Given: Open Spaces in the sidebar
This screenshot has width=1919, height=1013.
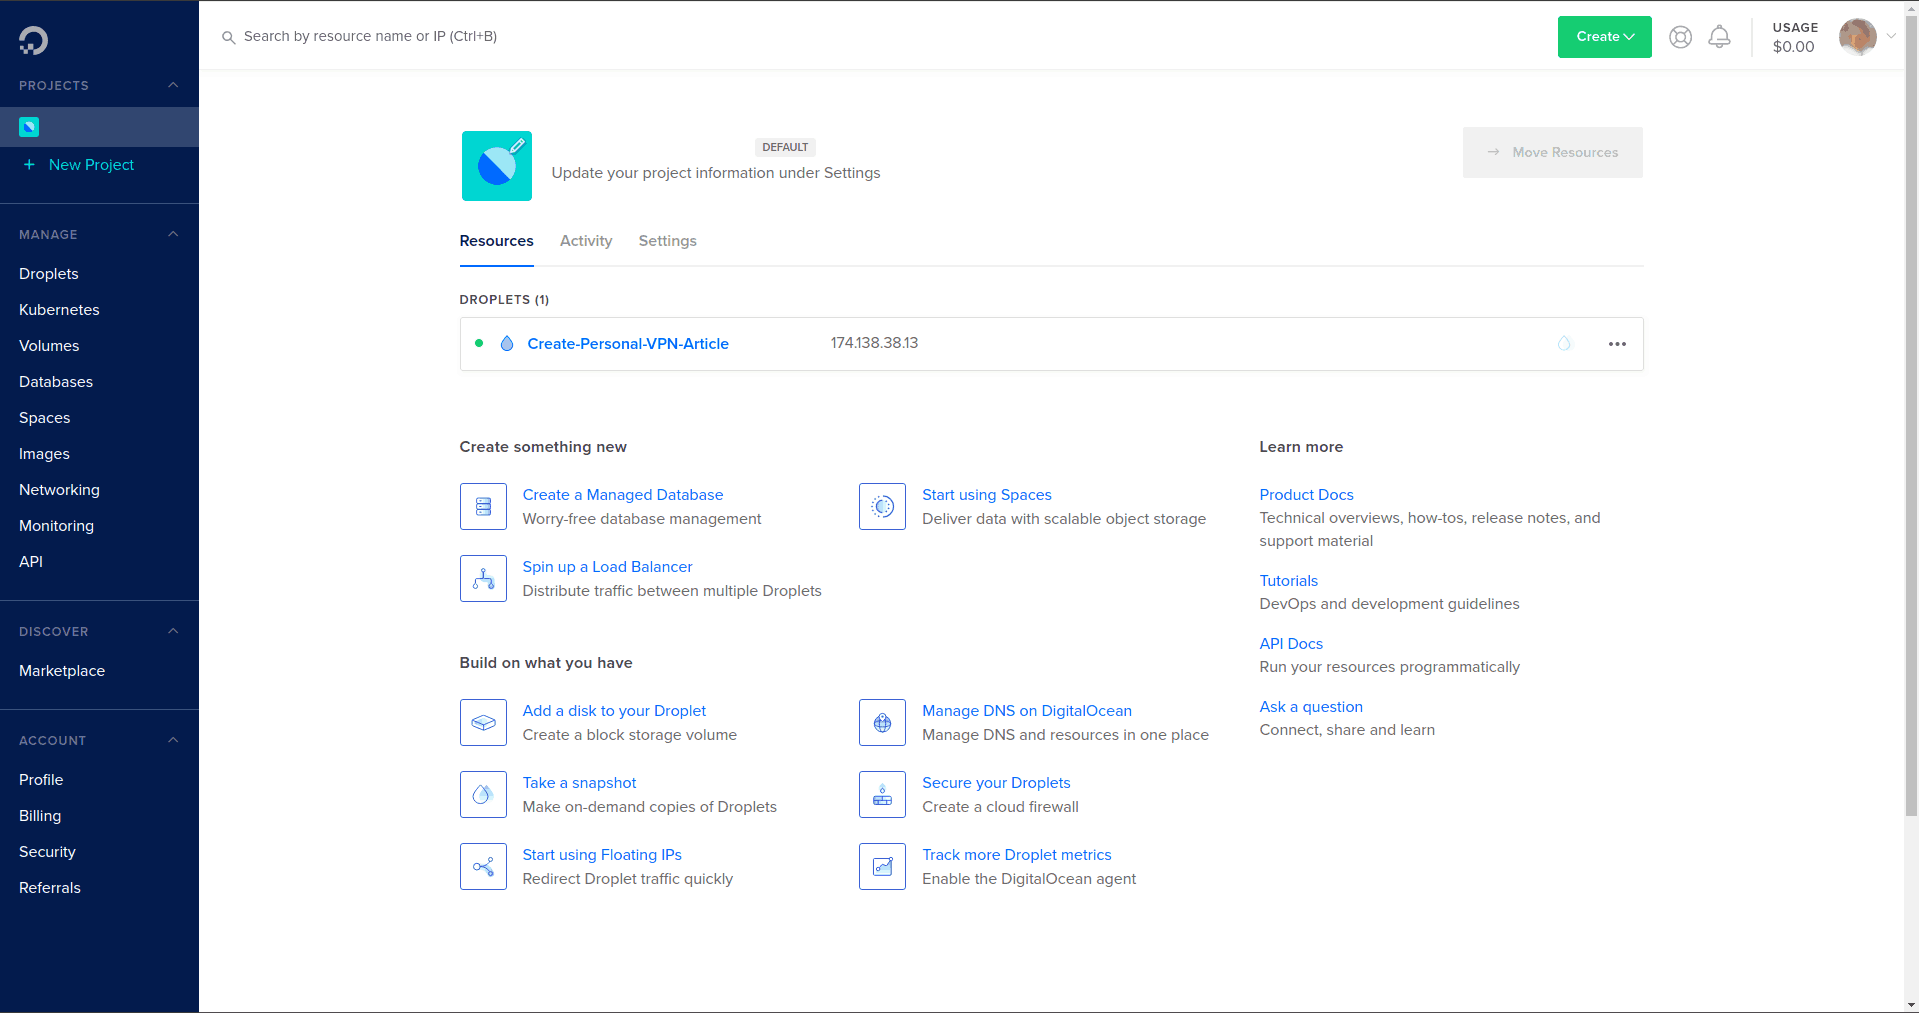Looking at the screenshot, I should click(44, 418).
